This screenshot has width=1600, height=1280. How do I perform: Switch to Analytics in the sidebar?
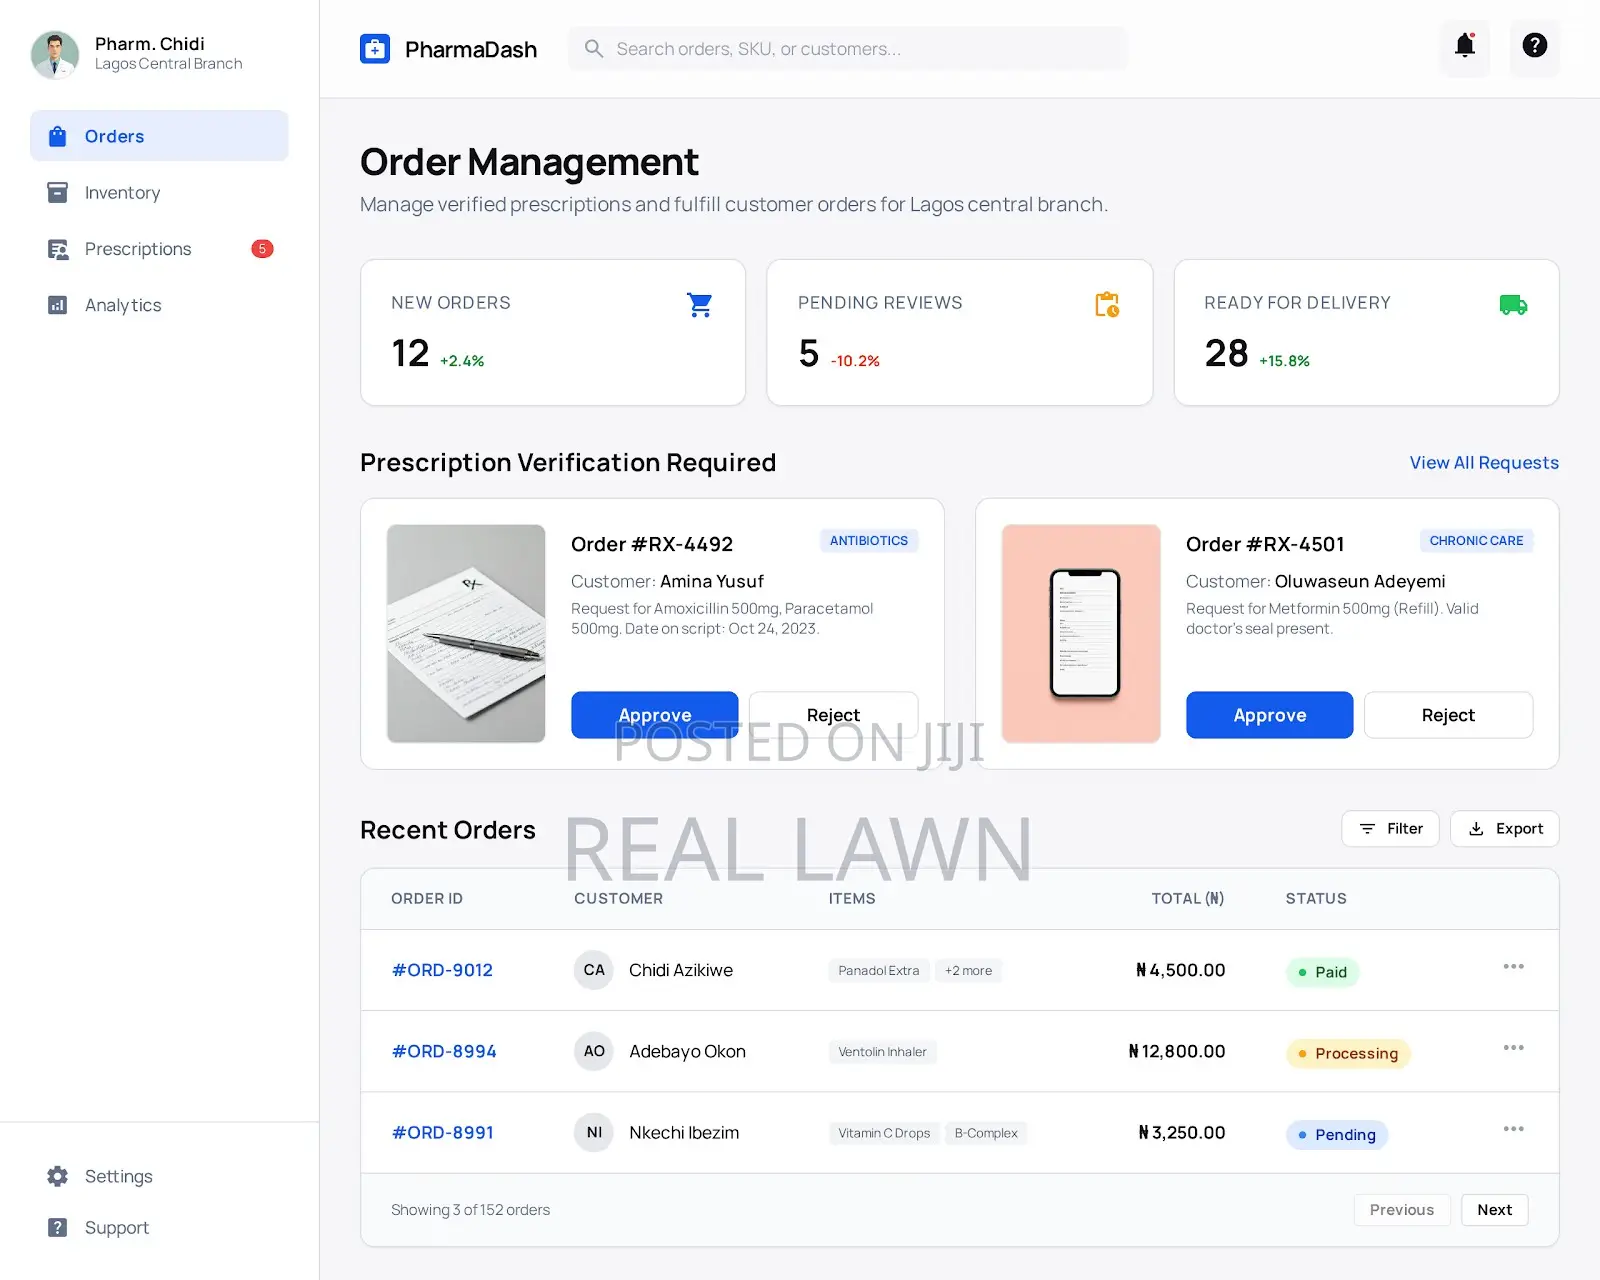159,305
